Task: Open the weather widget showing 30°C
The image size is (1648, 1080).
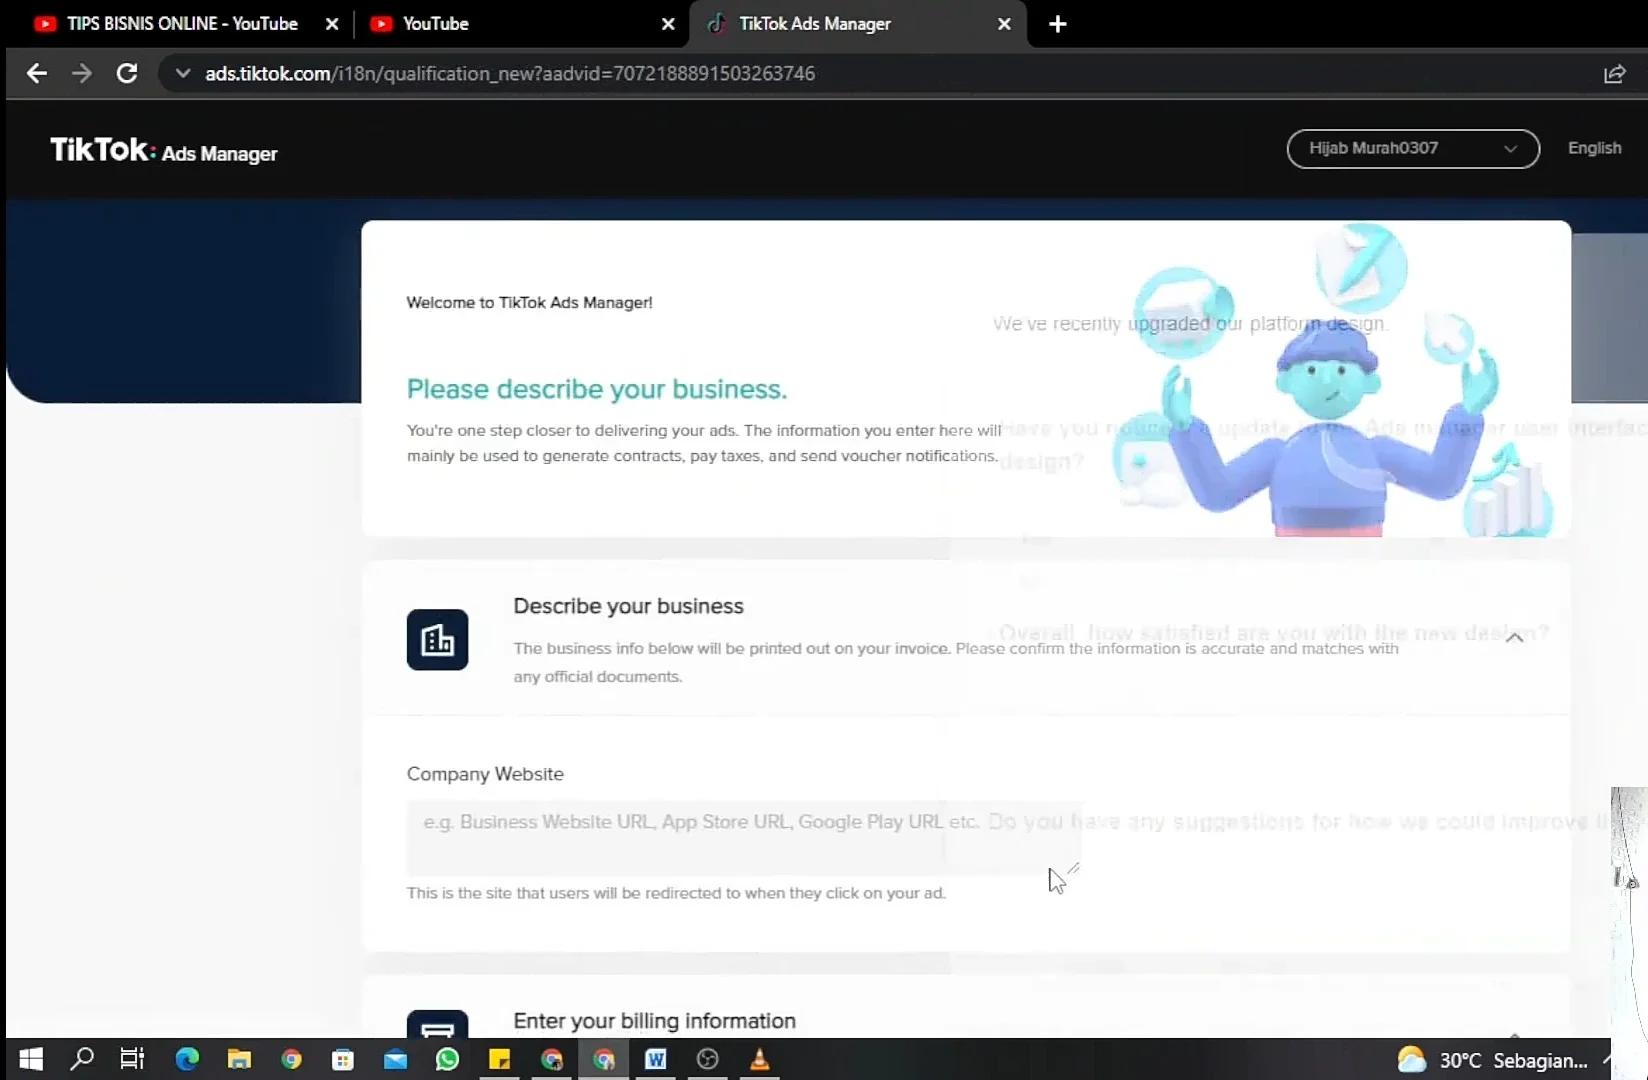Action: [1491, 1060]
